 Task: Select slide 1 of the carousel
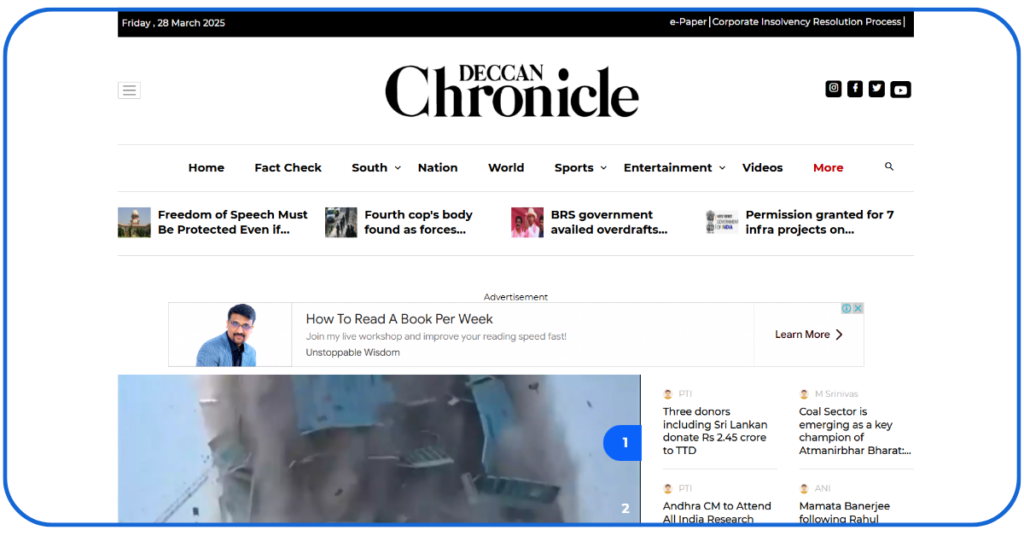(623, 443)
